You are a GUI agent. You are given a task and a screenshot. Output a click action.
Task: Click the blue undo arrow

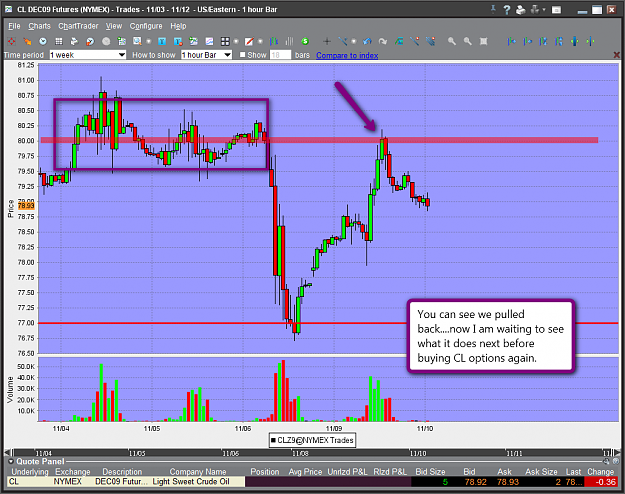click(x=368, y=41)
